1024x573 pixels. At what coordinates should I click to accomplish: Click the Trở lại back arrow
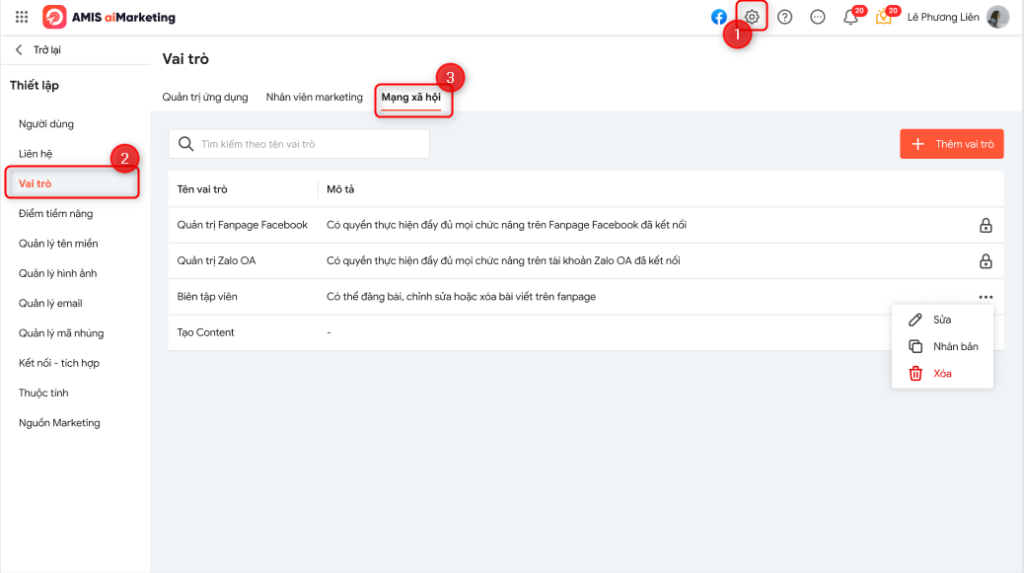(19, 50)
